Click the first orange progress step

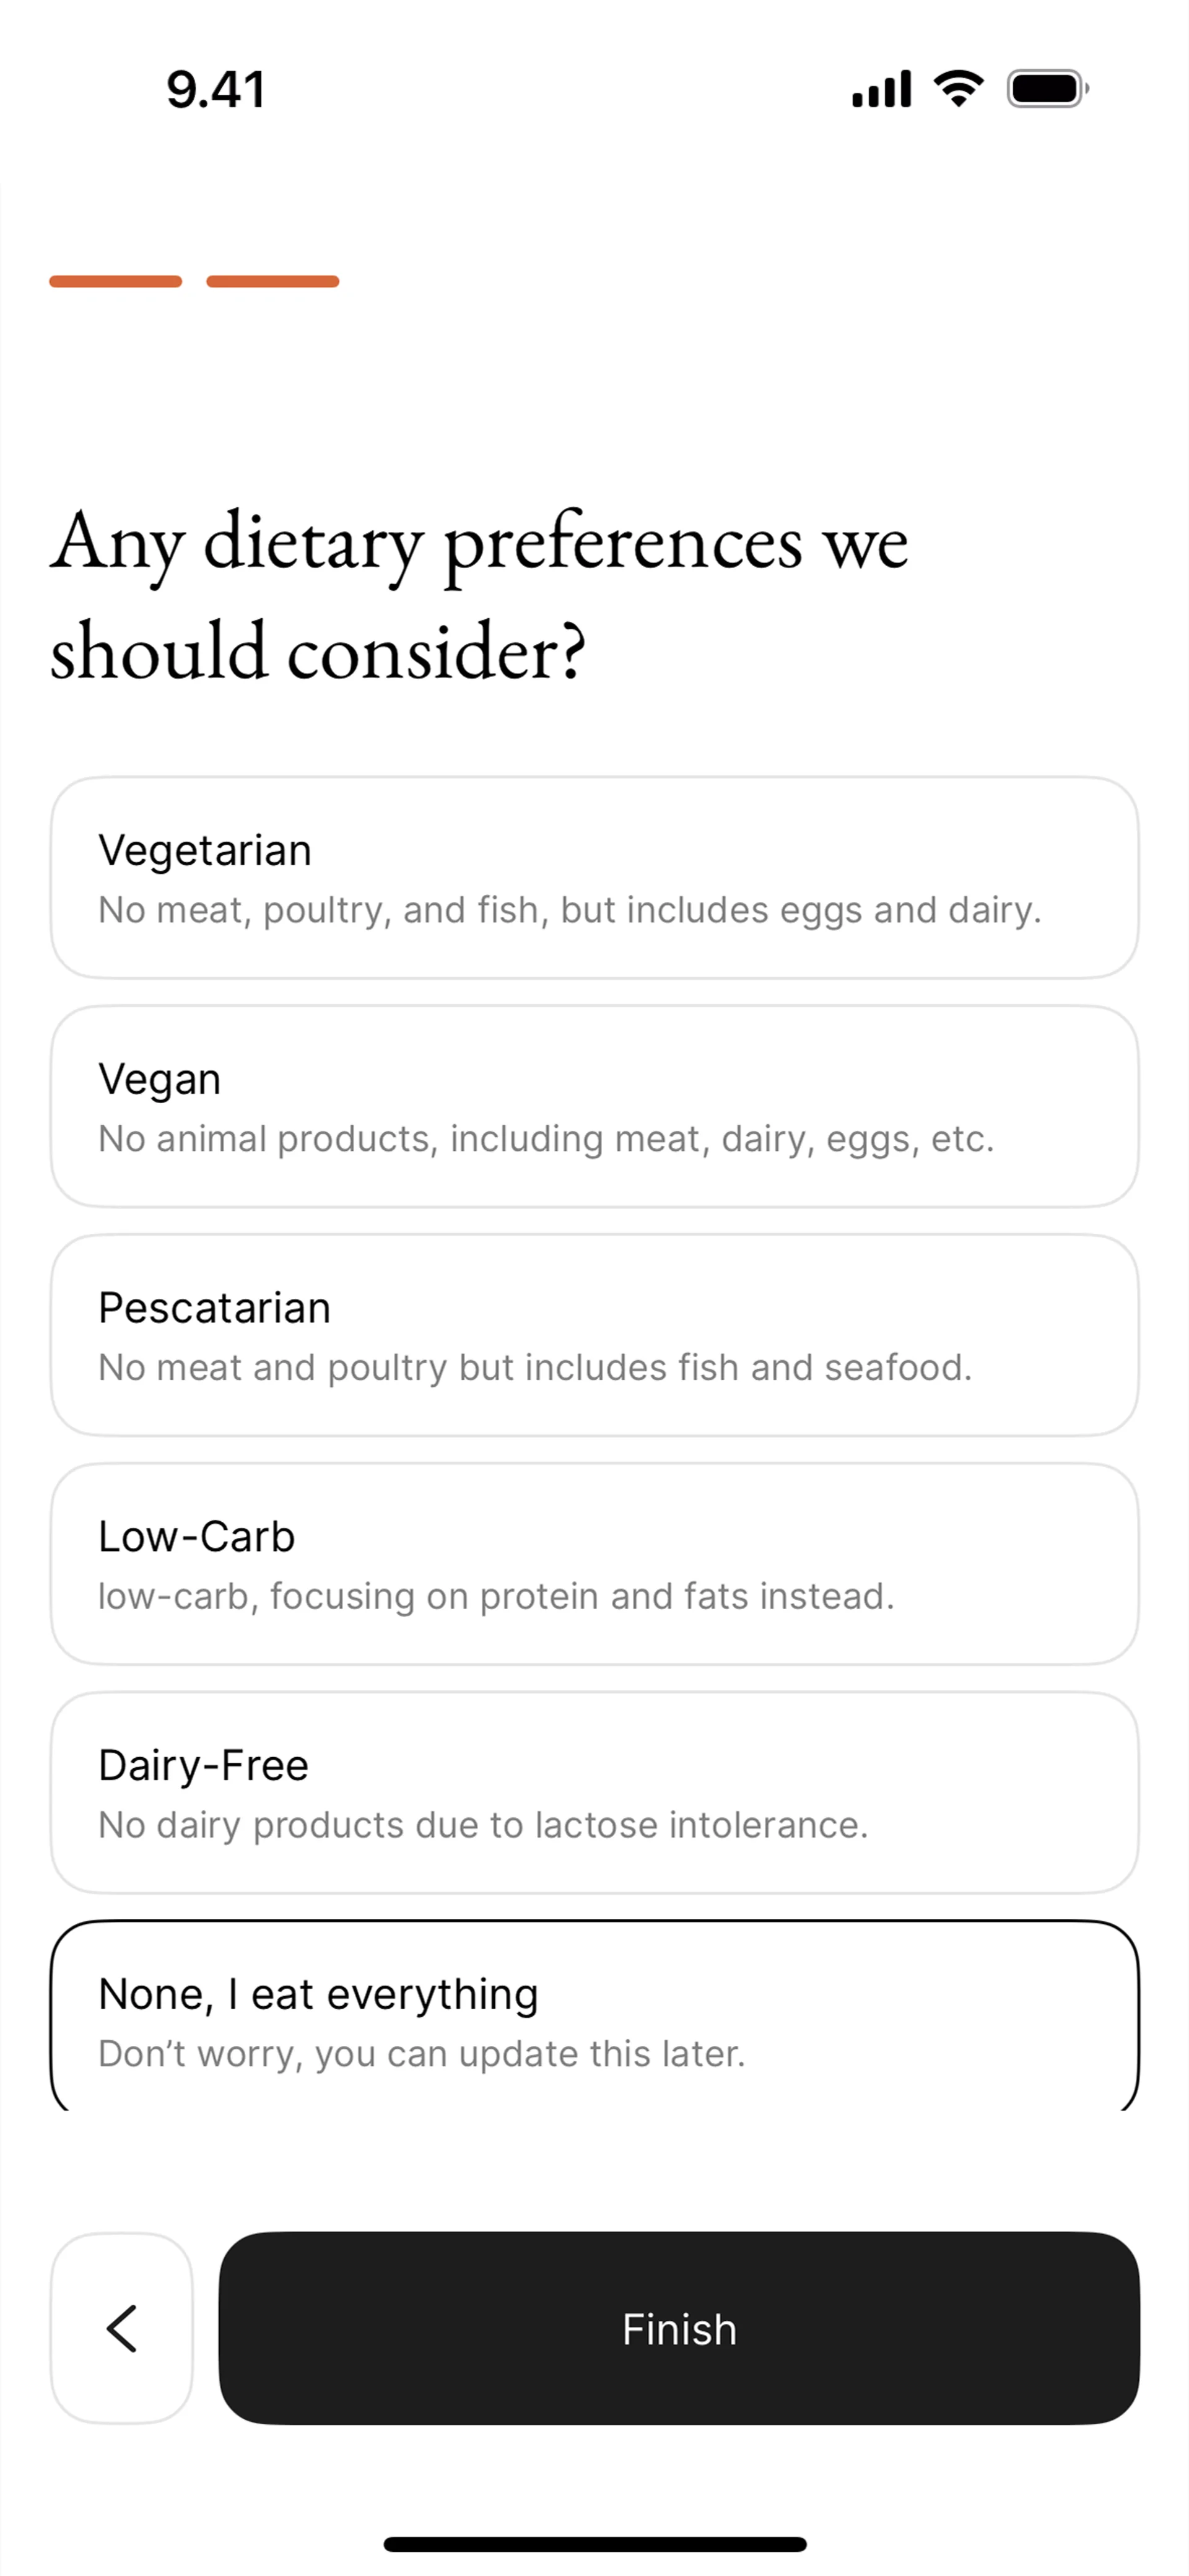[x=116, y=282]
